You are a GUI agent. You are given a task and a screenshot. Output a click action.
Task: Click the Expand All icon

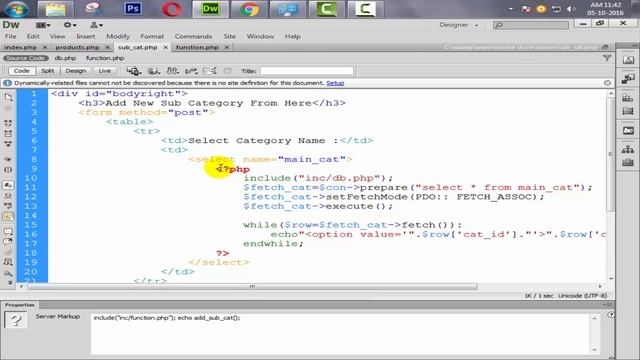coord(8,144)
